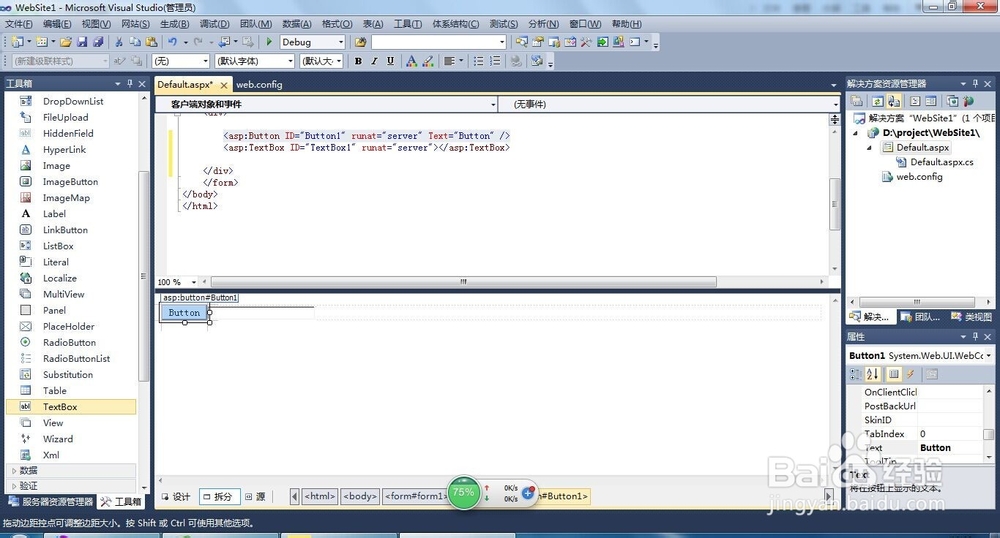Click the Refresh icon in Solution Explorer

point(878,101)
